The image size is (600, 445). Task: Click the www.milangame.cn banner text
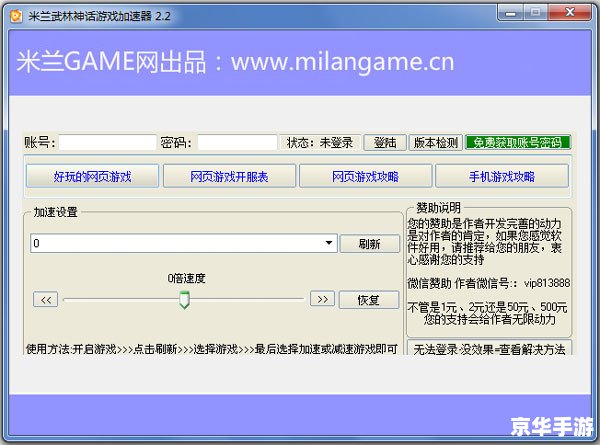pos(342,62)
